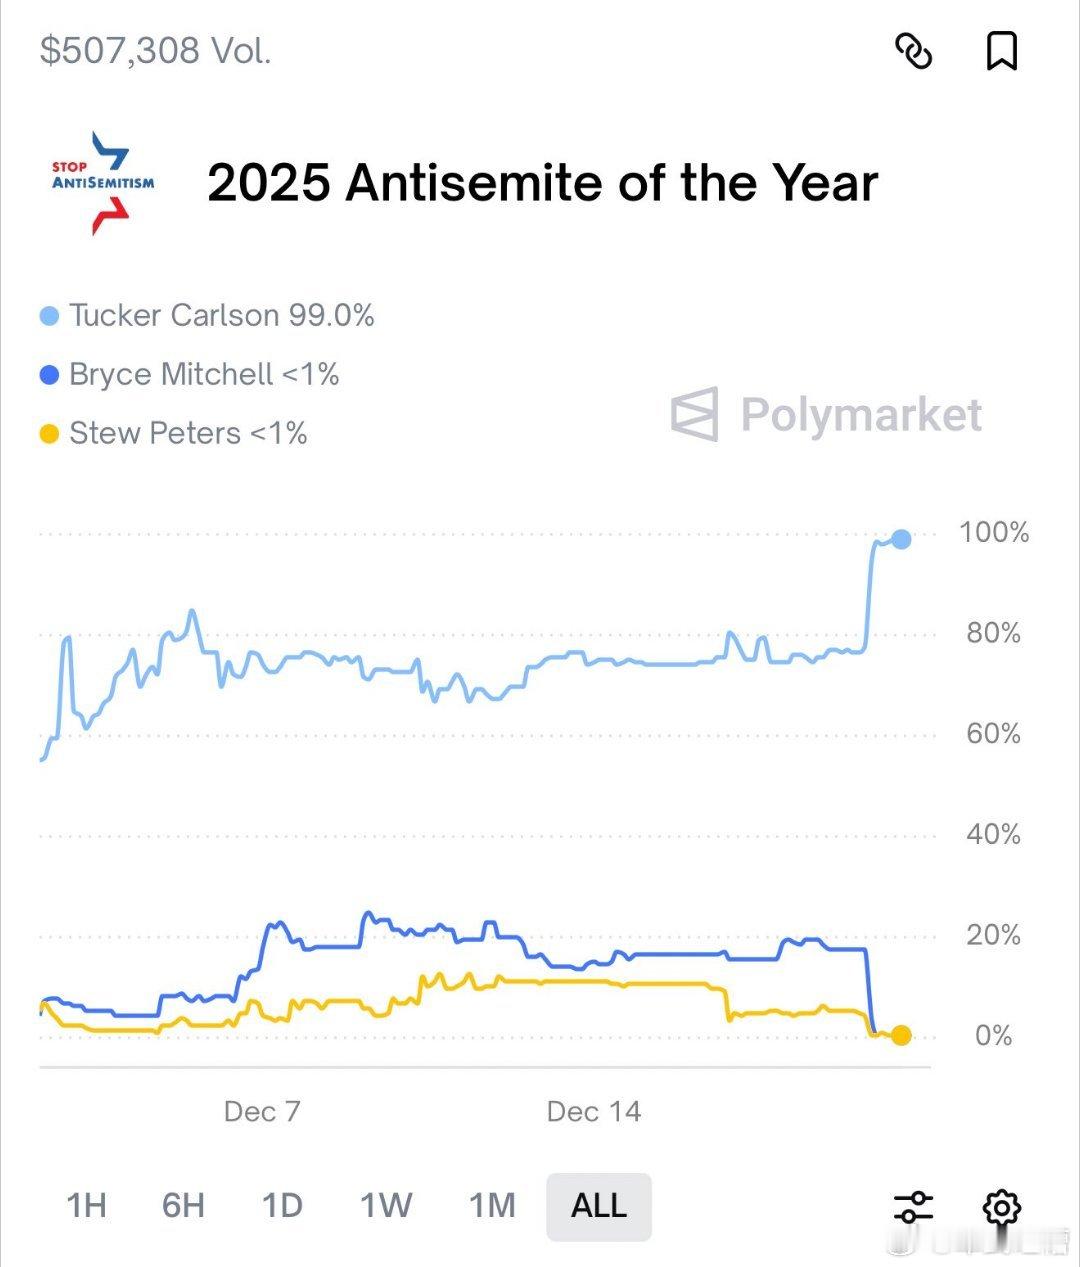Click the market title heading
Image resolution: width=1080 pixels, height=1267 pixels.
(542, 183)
